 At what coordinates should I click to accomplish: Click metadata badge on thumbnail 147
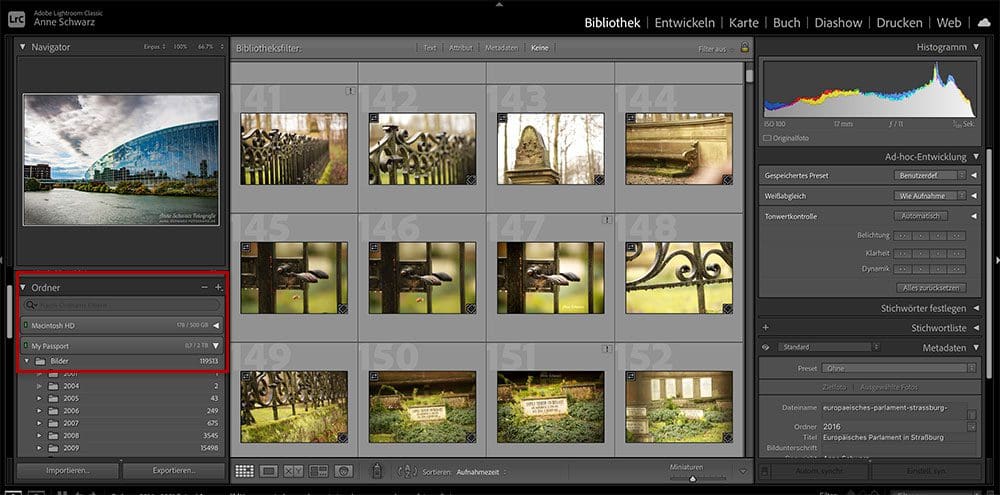[x=607, y=220]
